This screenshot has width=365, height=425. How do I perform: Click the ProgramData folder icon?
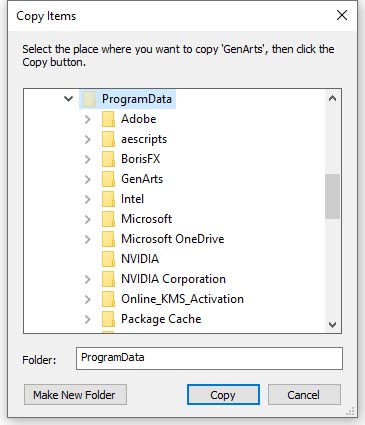(89, 99)
